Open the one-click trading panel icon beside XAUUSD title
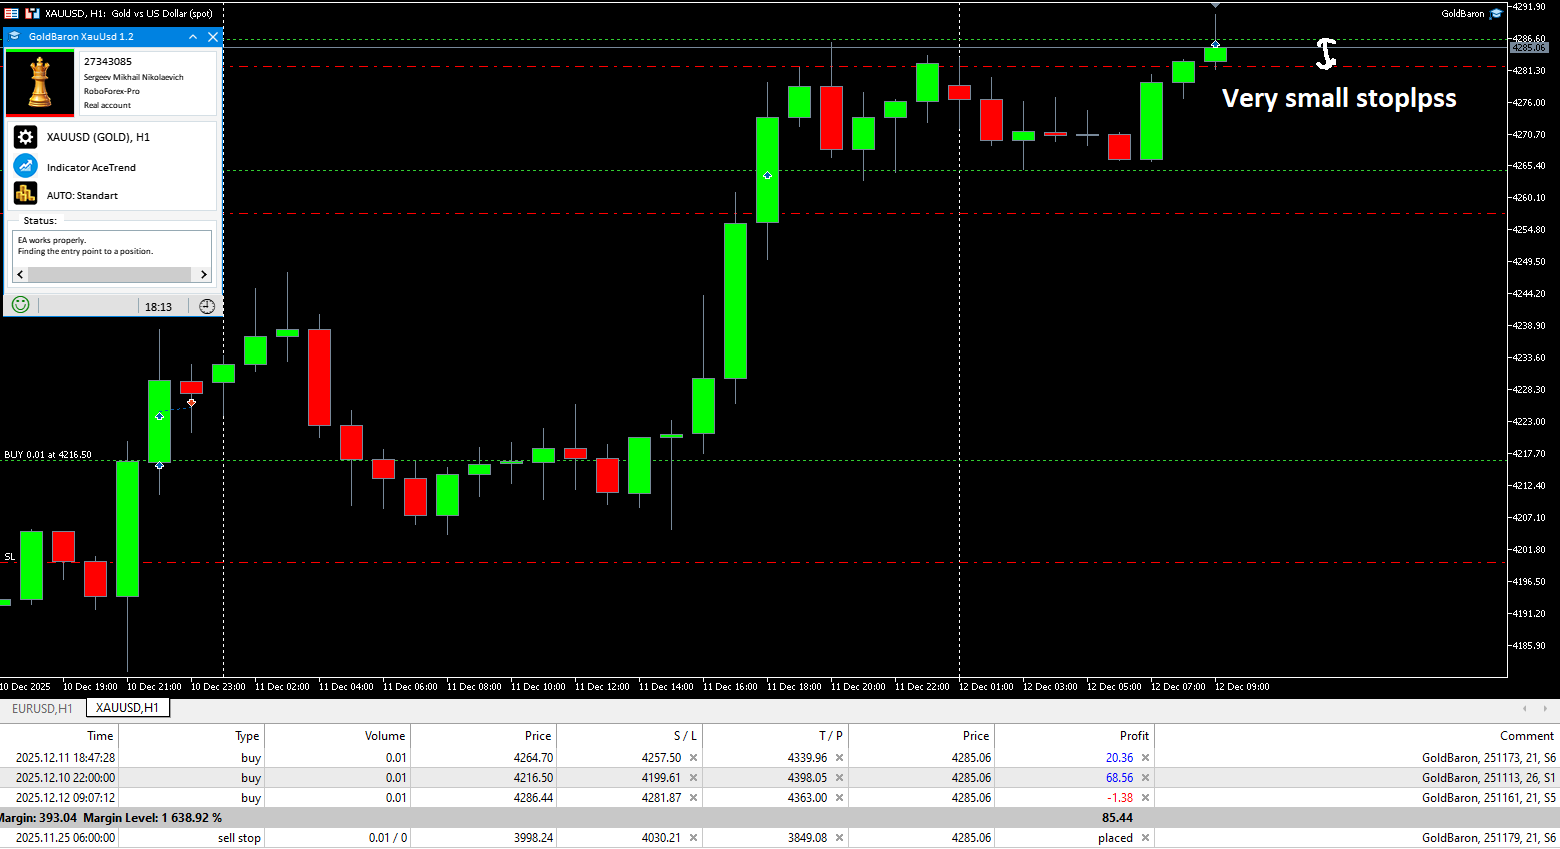This screenshot has height=849, width=1560. (33, 13)
